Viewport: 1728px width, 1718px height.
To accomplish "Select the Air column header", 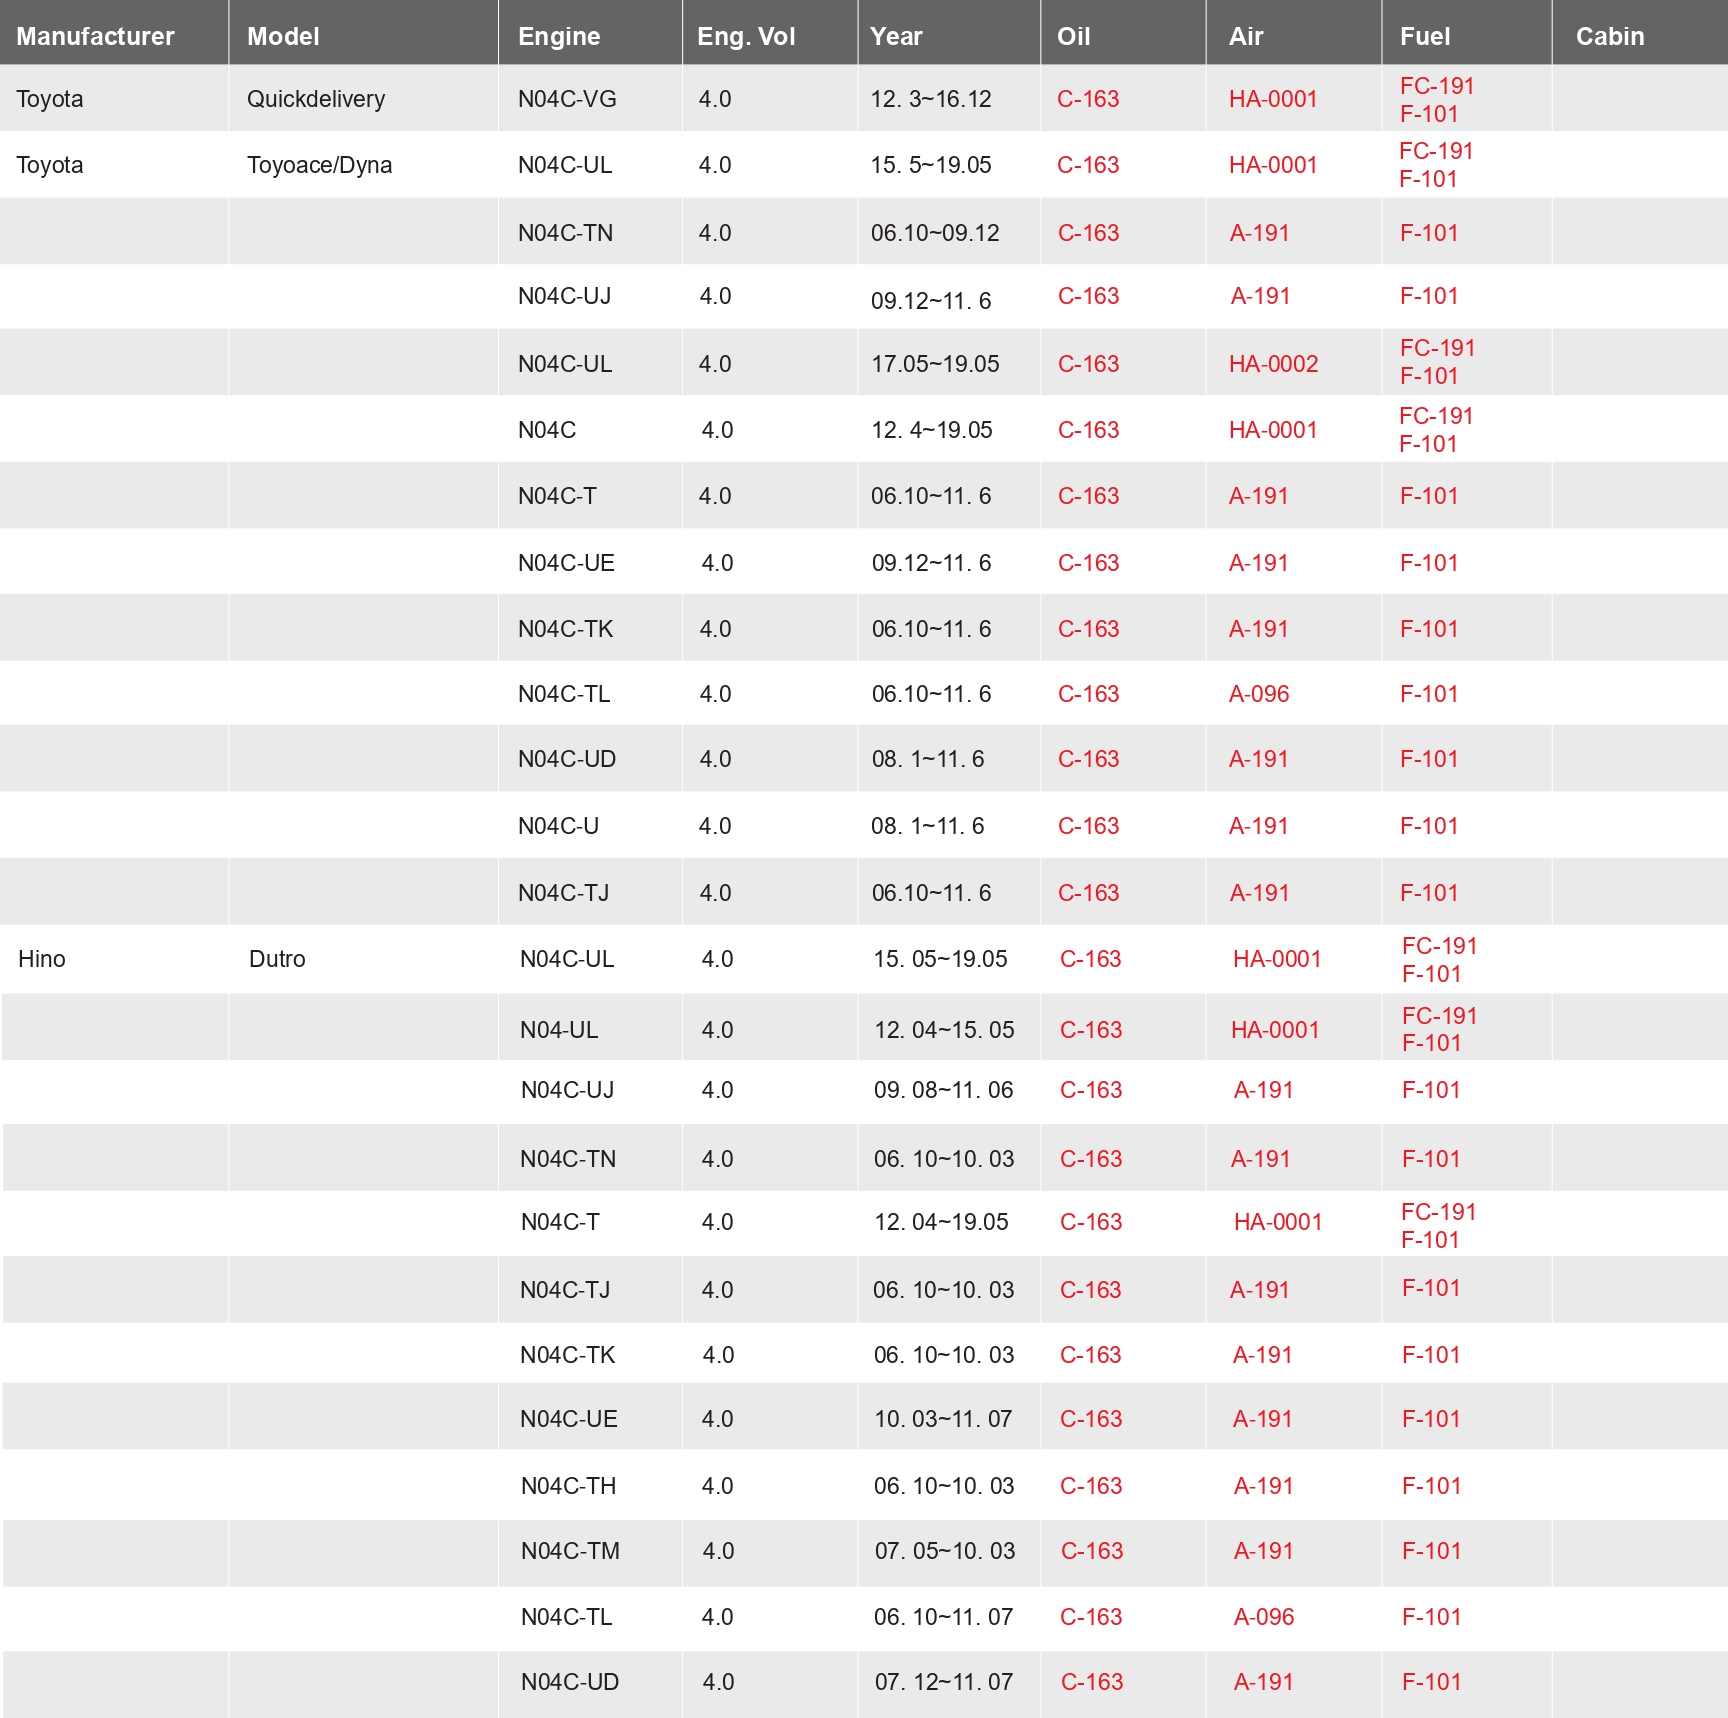I will point(1246,36).
